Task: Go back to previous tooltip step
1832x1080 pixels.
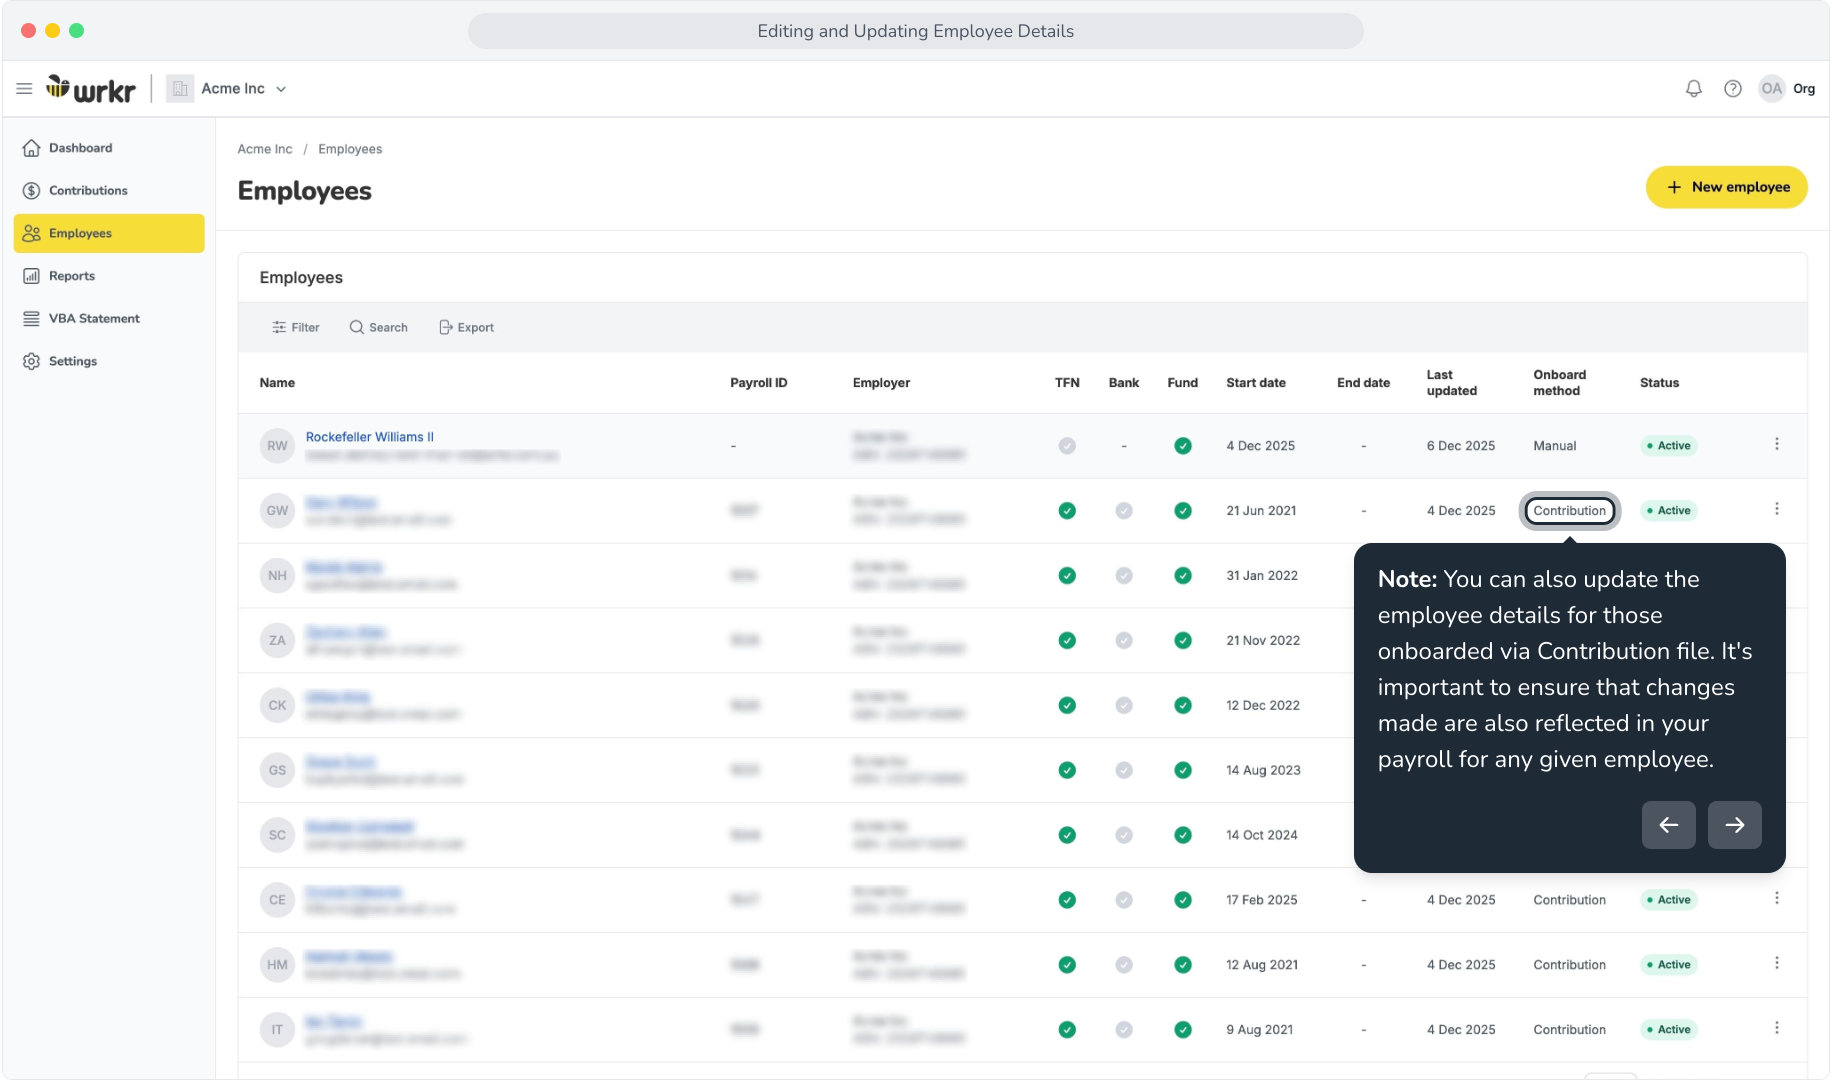Action: pyautogui.click(x=1669, y=825)
